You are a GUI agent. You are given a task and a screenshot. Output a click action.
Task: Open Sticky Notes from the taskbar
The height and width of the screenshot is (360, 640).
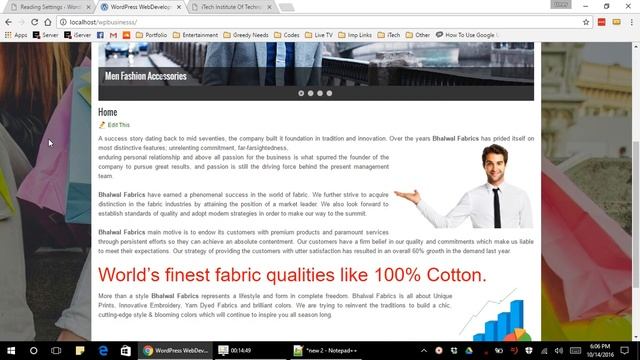(x=80, y=351)
